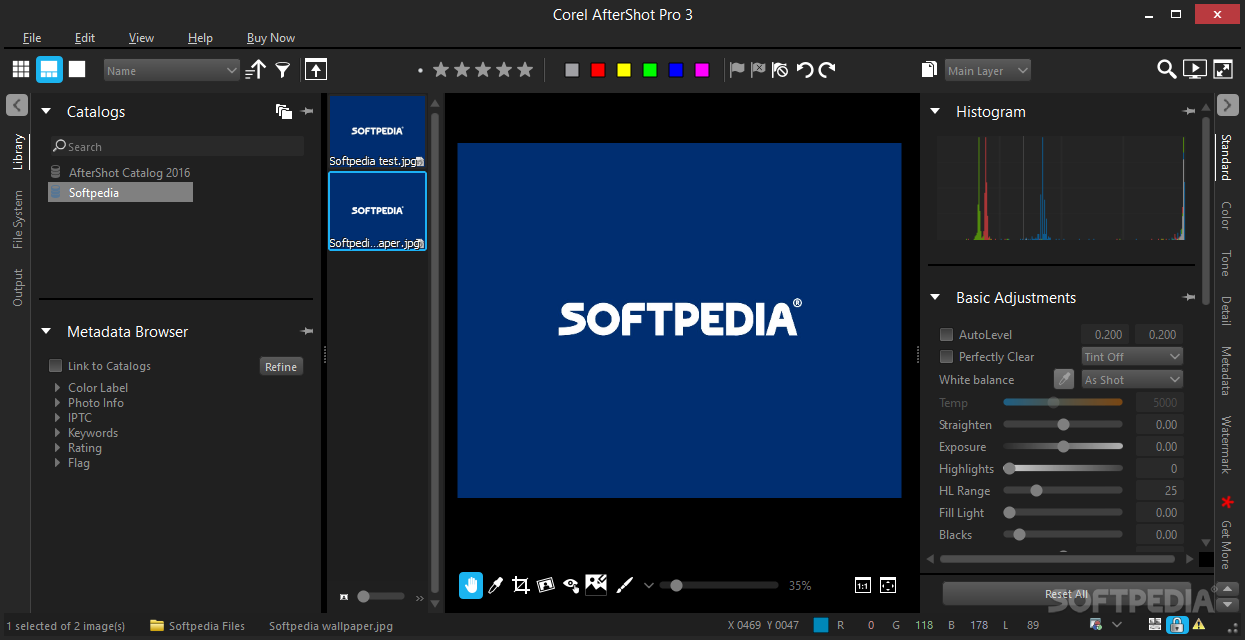The image size is (1245, 640).
Task: Flag the image as rejected
Action: (758, 70)
